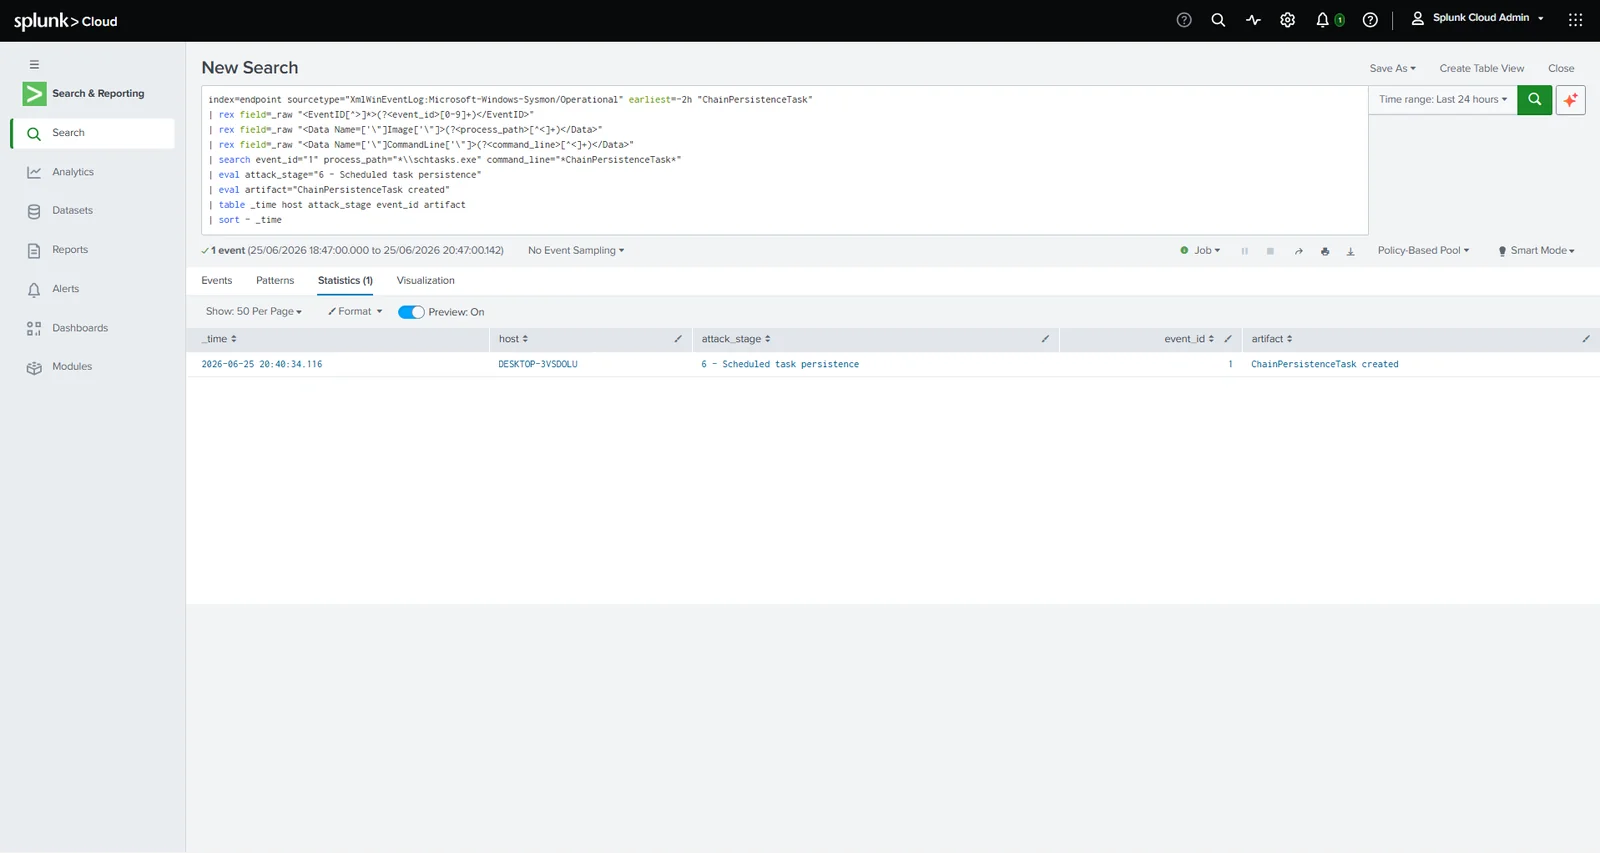Image resolution: width=1600 pixels, height=853 pixels.
Task: Export results with download icon
Action: (x=1350, y=251)
